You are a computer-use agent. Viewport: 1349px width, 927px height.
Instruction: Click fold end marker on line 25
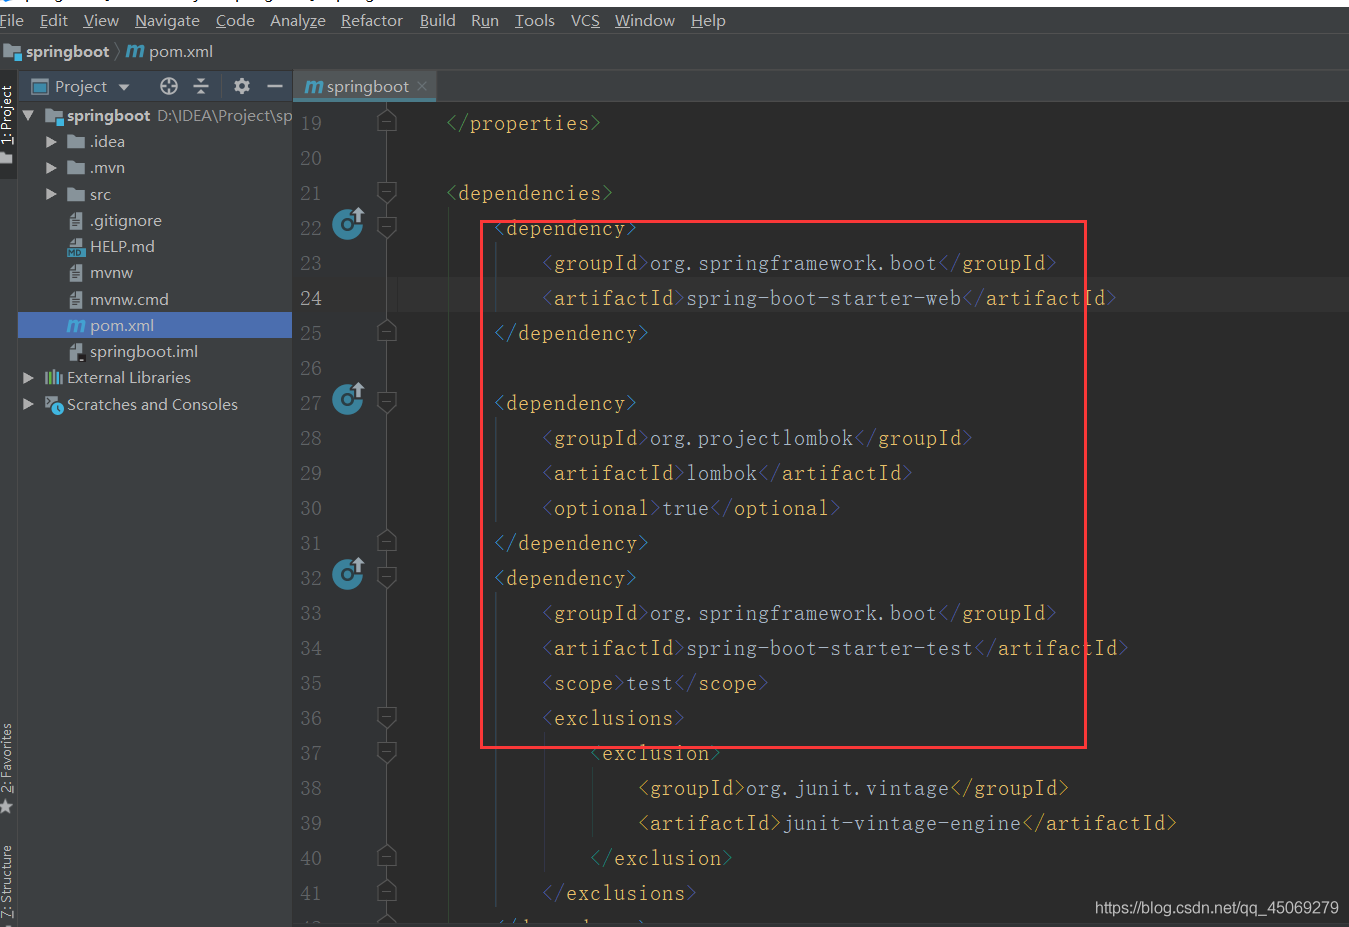[x=387, y=331]
